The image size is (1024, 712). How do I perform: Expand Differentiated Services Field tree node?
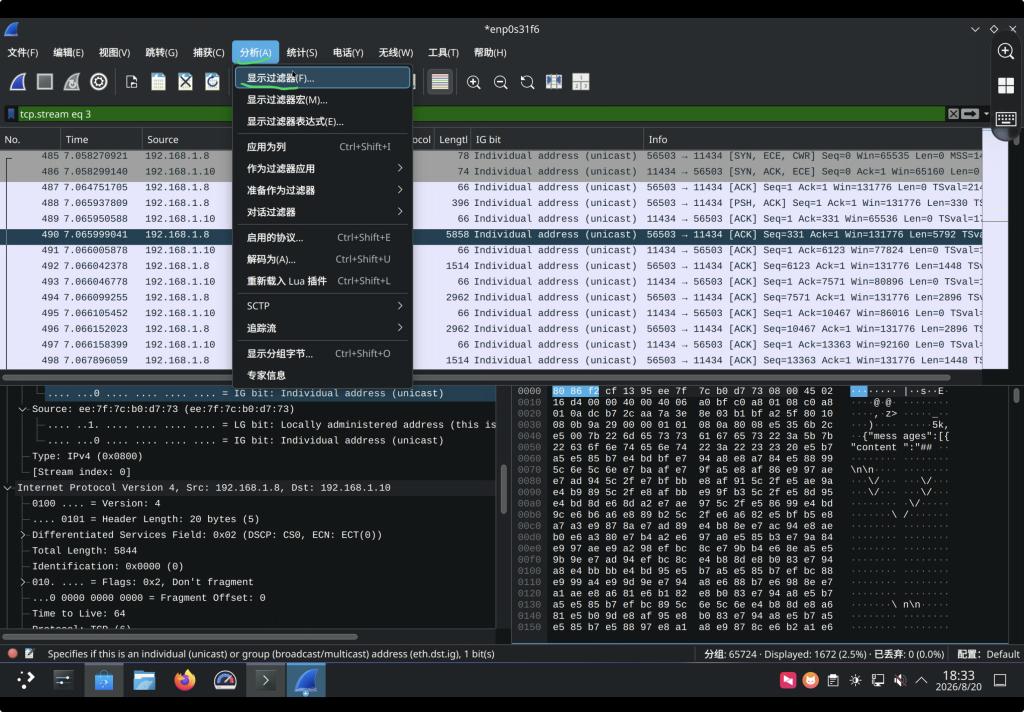coord(23,535)
